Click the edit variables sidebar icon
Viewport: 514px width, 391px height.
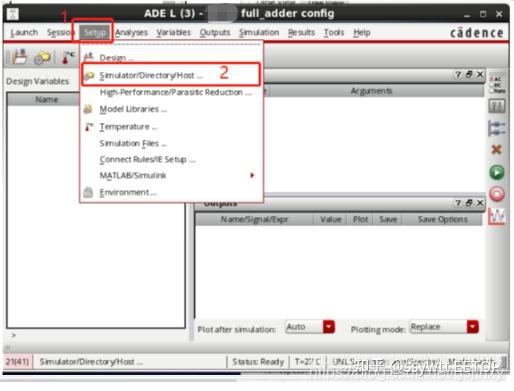pos(497,107)
